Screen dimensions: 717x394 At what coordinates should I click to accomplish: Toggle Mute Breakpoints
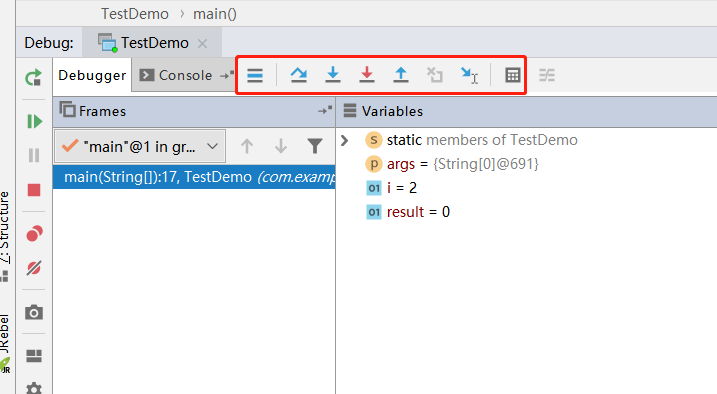click(x=34, y=268)
